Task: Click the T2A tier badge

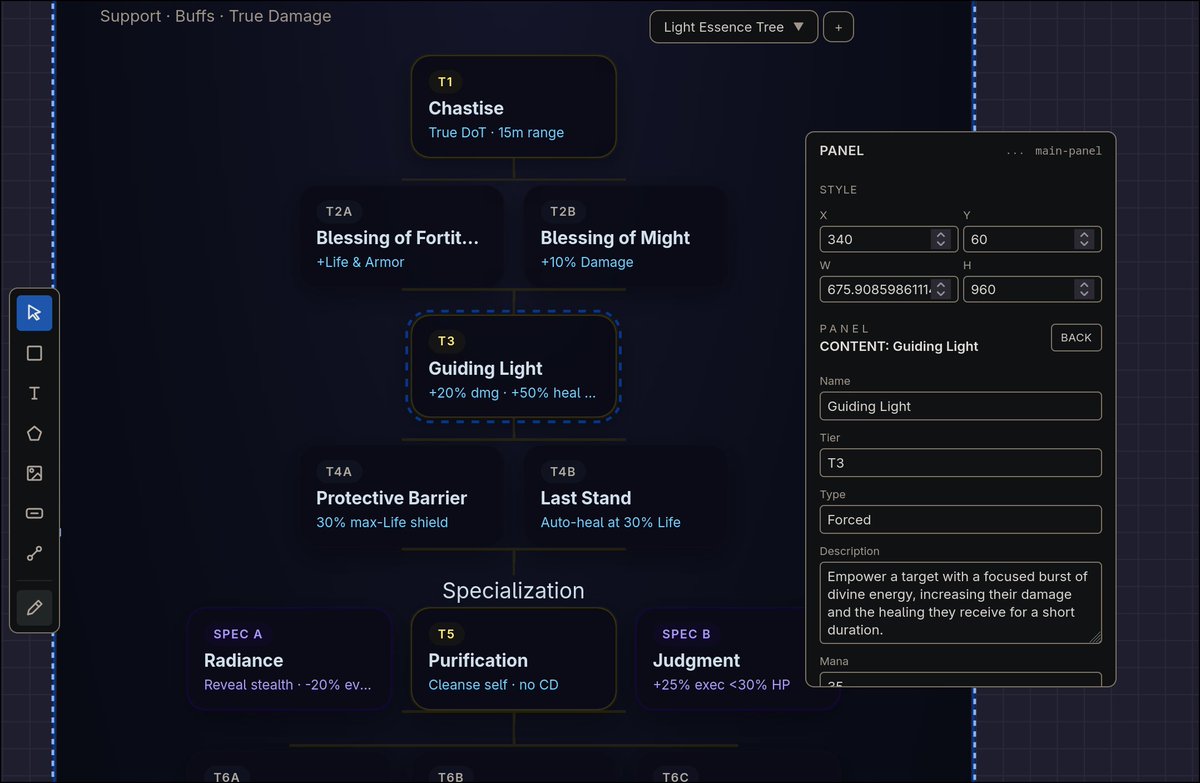Action: (339, 212)
